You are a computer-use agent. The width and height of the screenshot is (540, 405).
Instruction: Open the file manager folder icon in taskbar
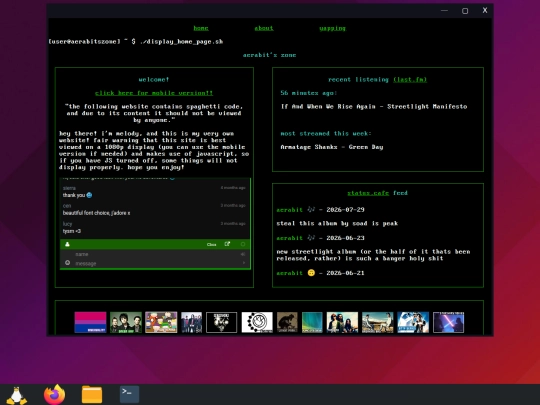[92, 395]
